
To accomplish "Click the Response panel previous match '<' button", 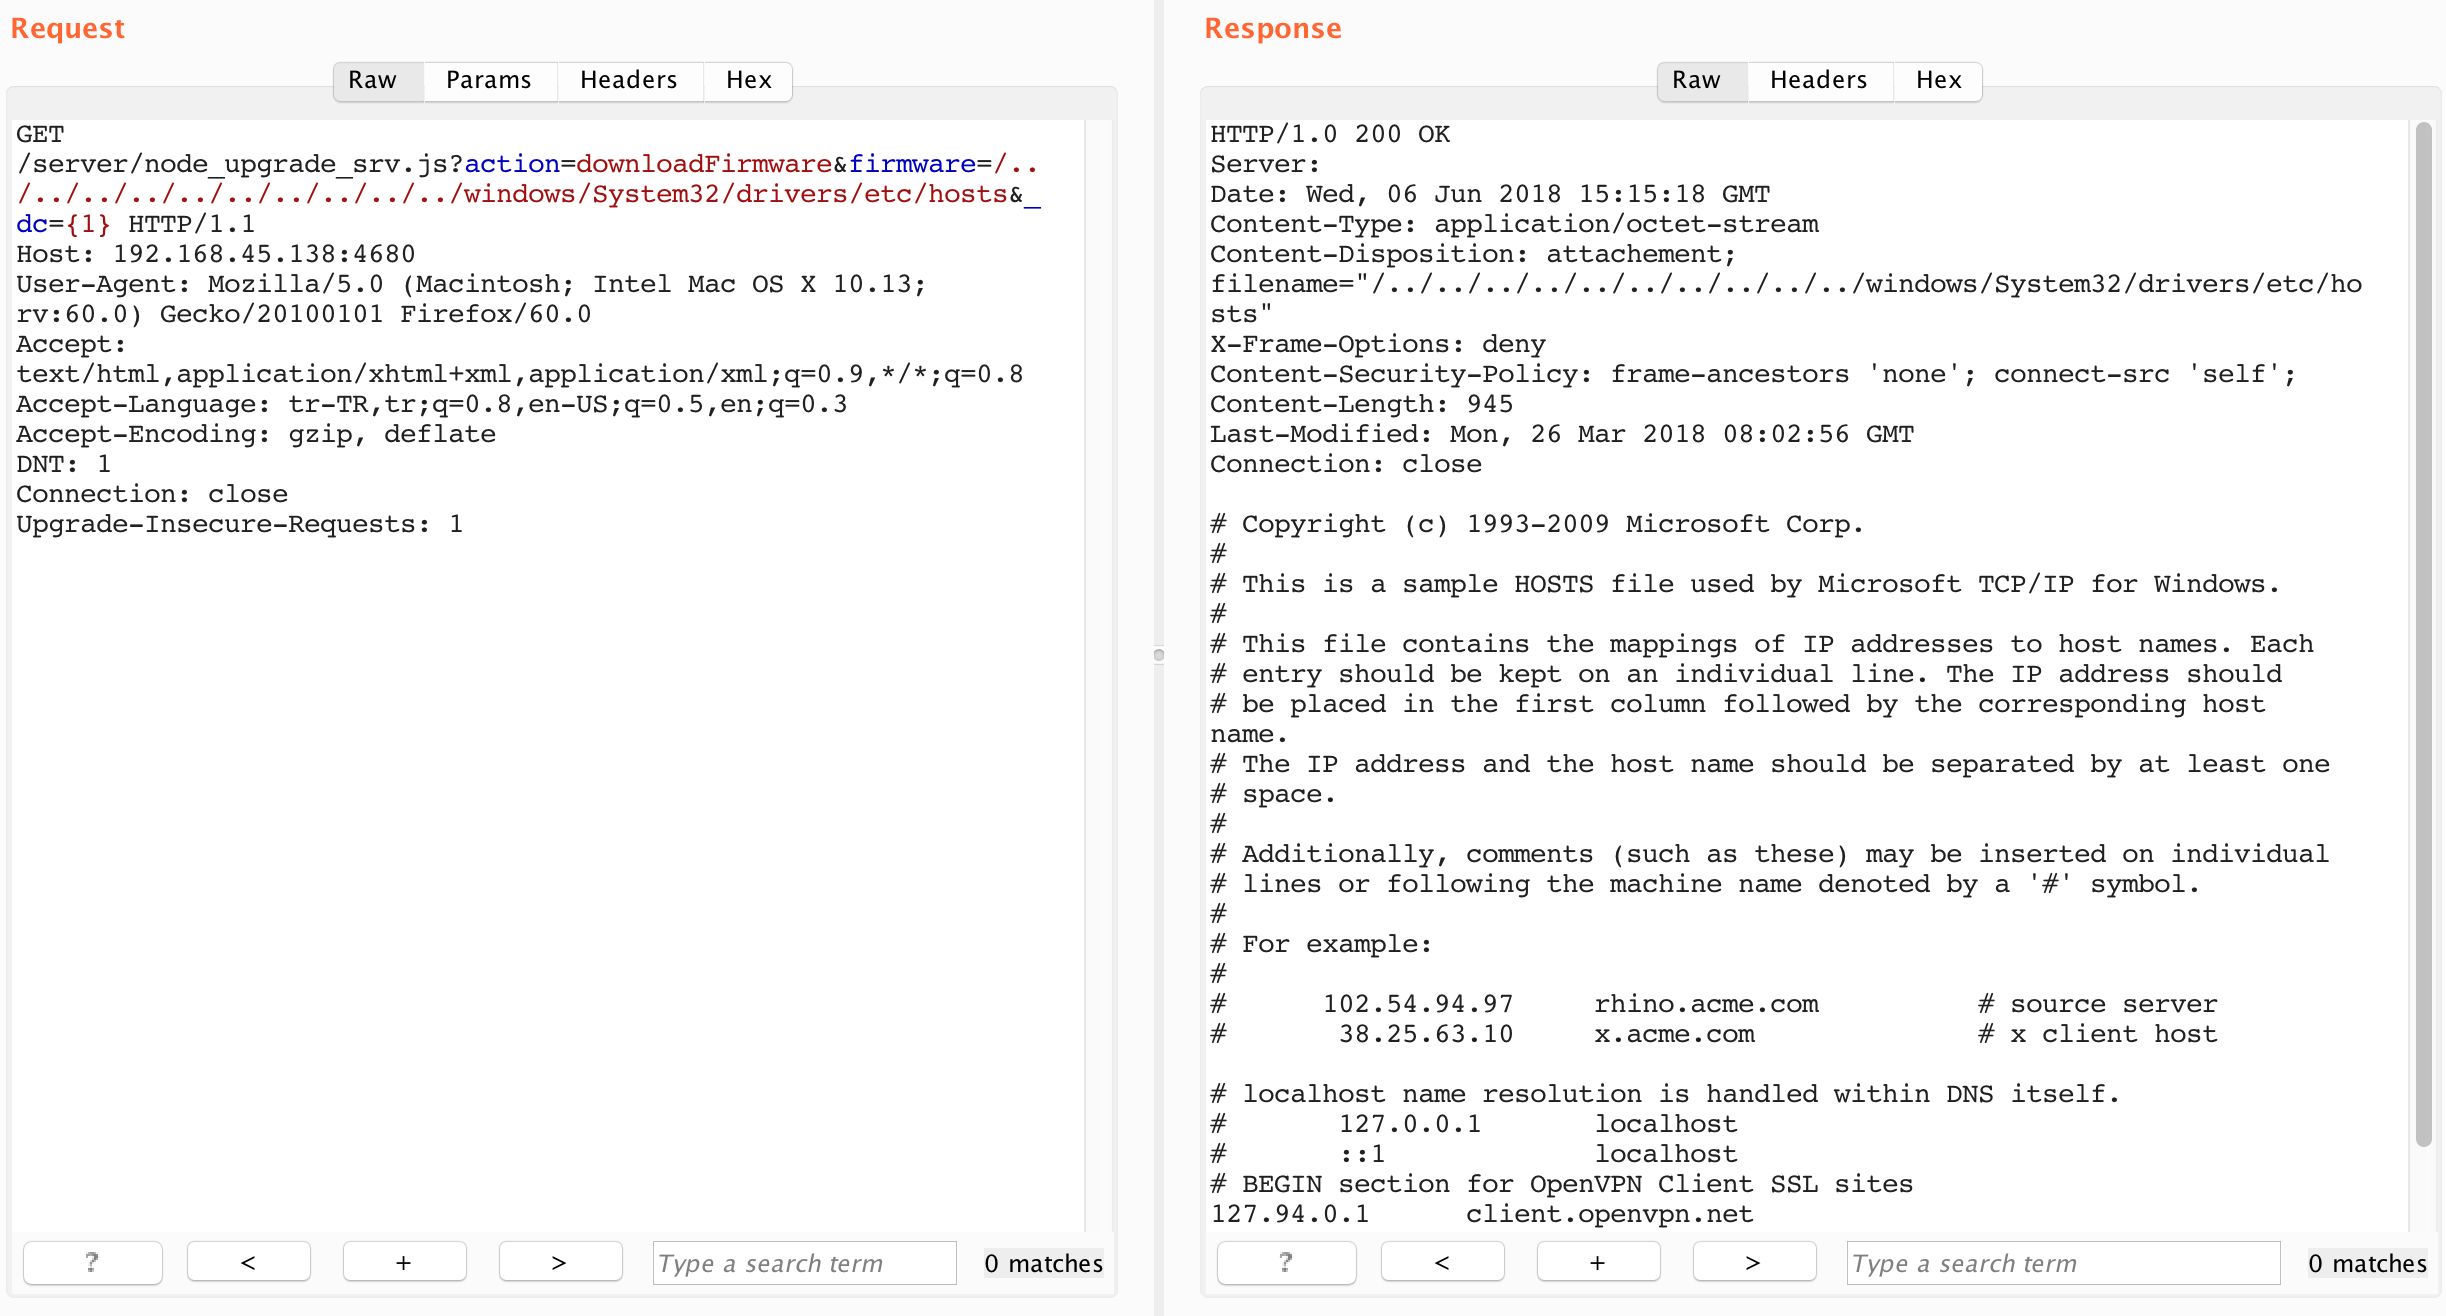I will (x=1442, y=1262).
